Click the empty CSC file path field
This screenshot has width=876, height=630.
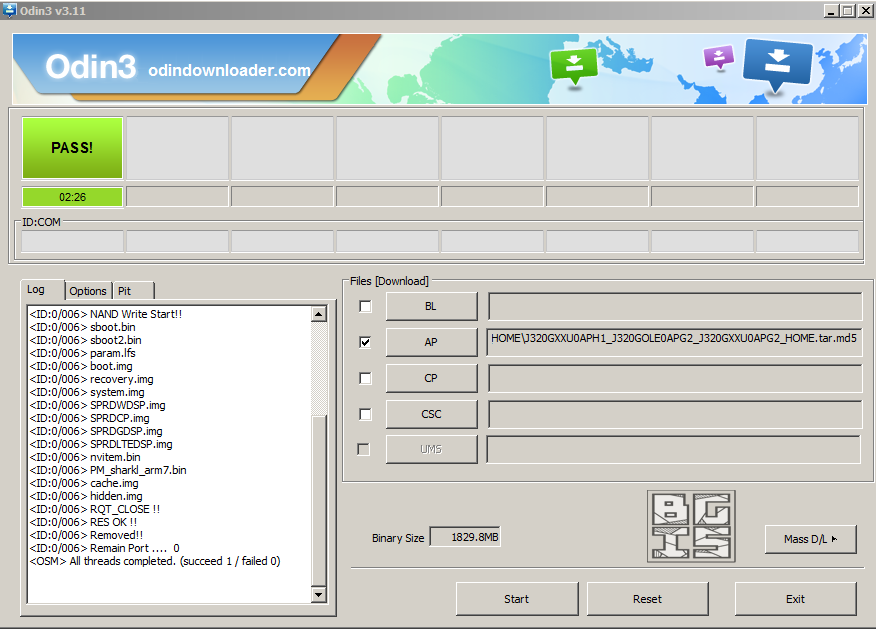tap(674, 414)
